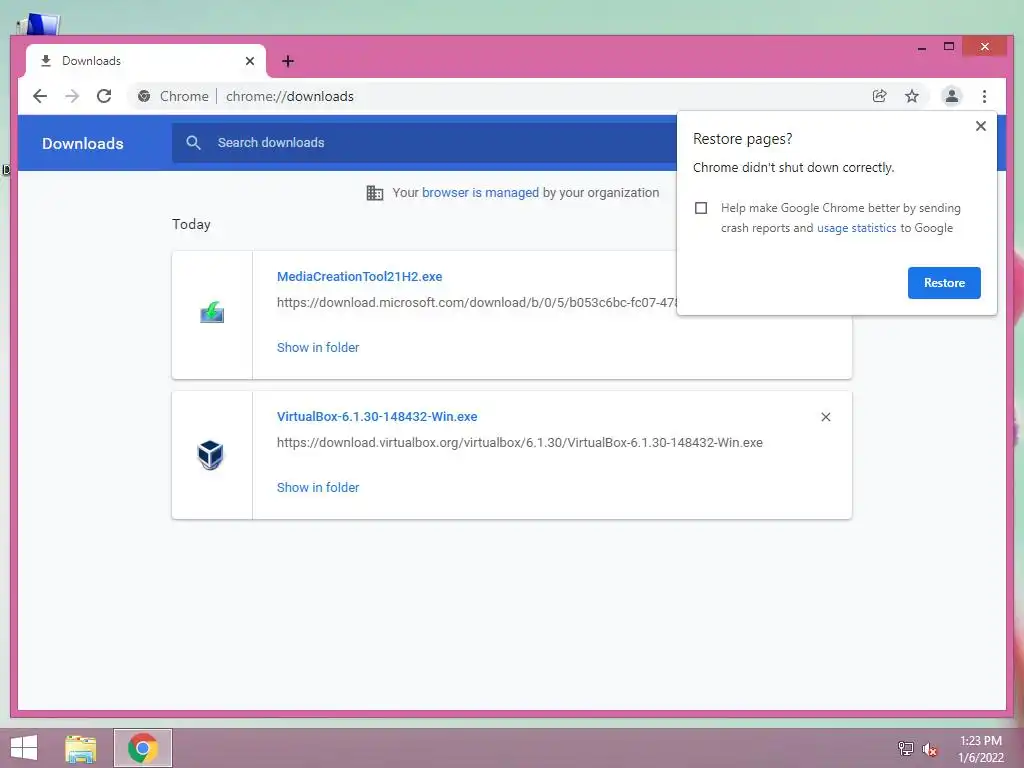
Task: Click the managed organization building icon
Action: click(x=375, y=193)
